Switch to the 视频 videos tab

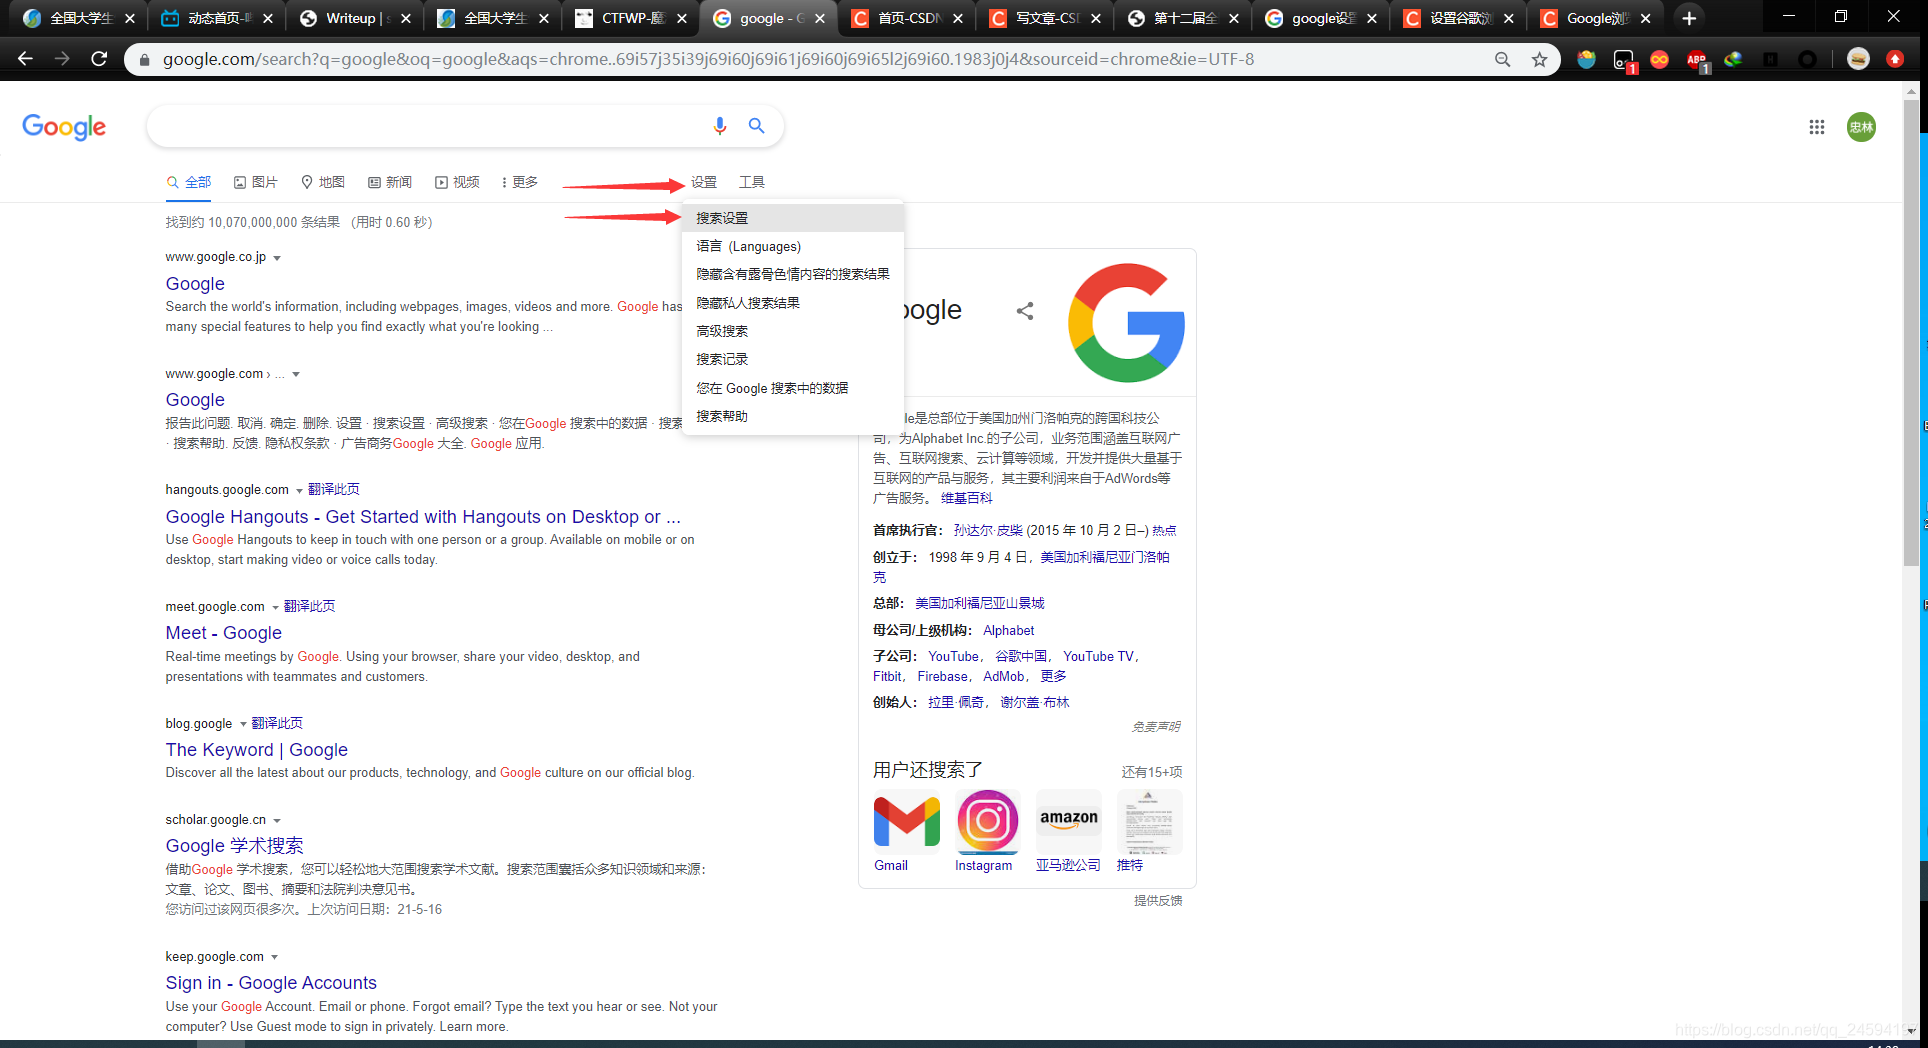coord(457,182)
